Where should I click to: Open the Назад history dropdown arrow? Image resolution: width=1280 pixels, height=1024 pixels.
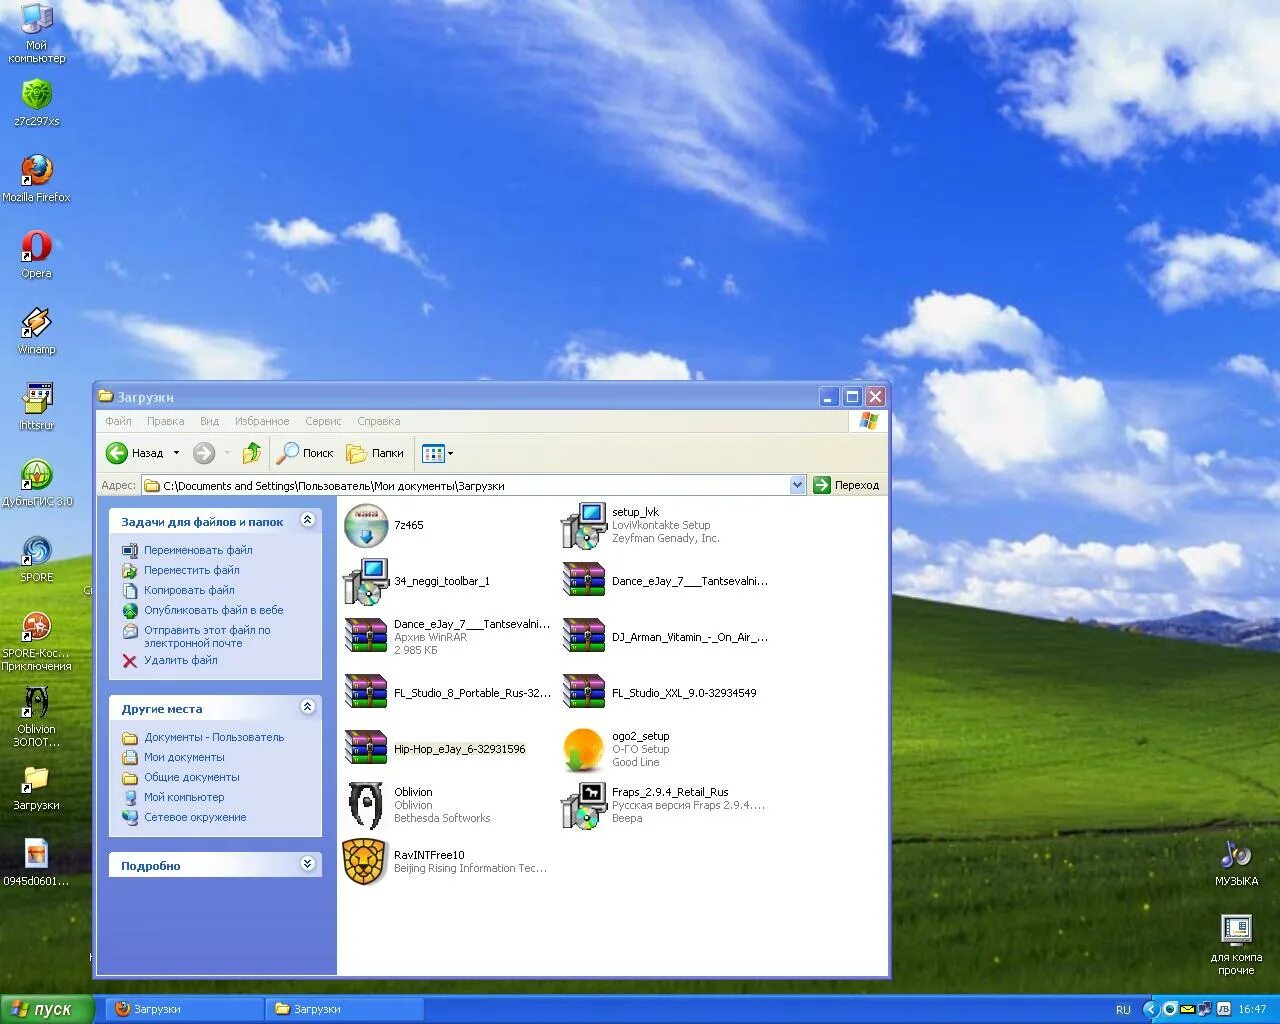177,453
